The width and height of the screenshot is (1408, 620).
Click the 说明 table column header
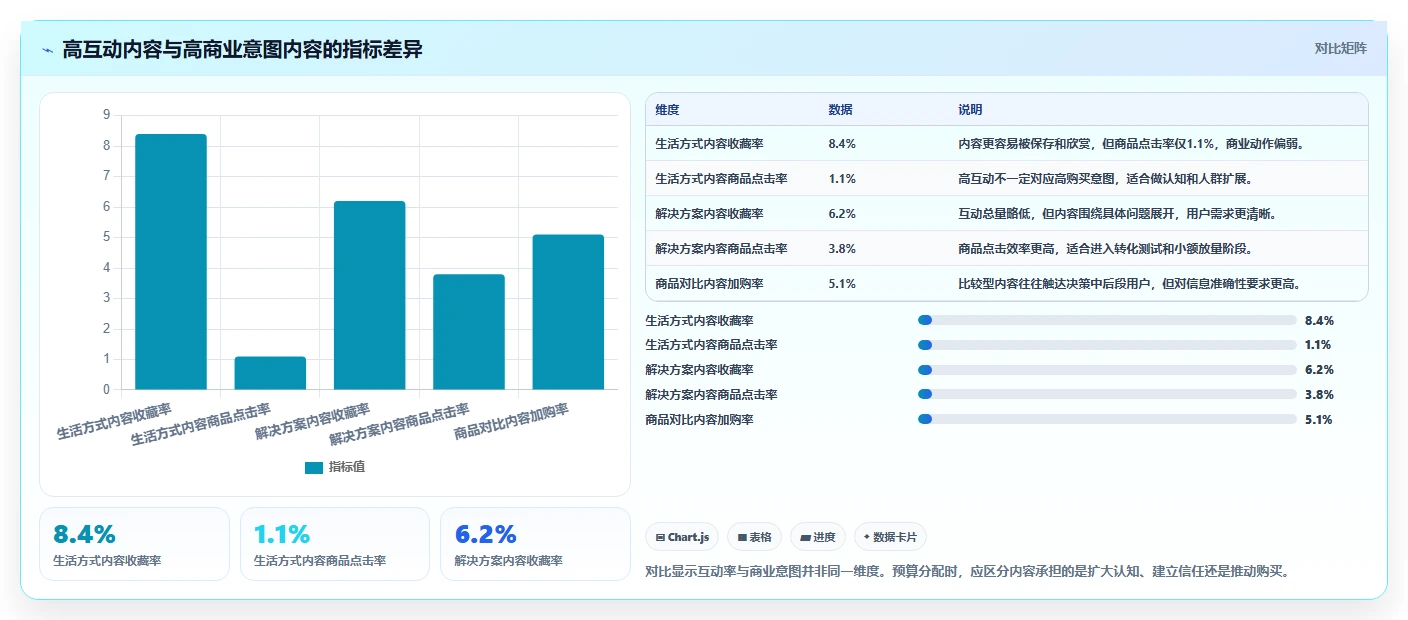(x=970, y=110)
